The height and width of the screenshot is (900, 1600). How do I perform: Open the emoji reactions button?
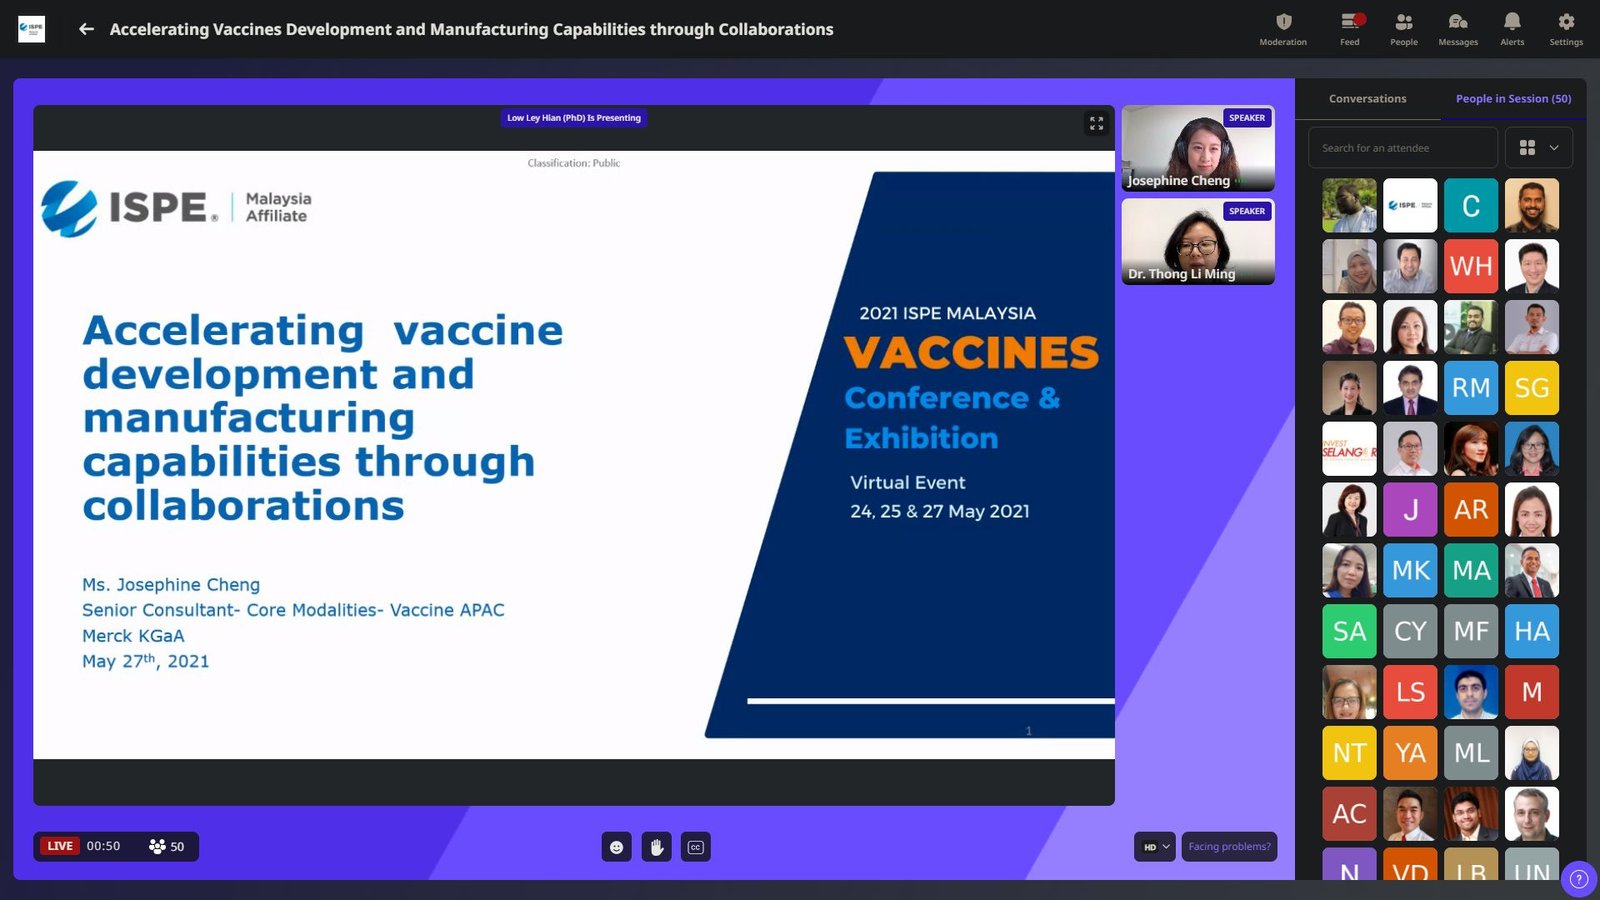pyautogui.click(x=616, y=847)
